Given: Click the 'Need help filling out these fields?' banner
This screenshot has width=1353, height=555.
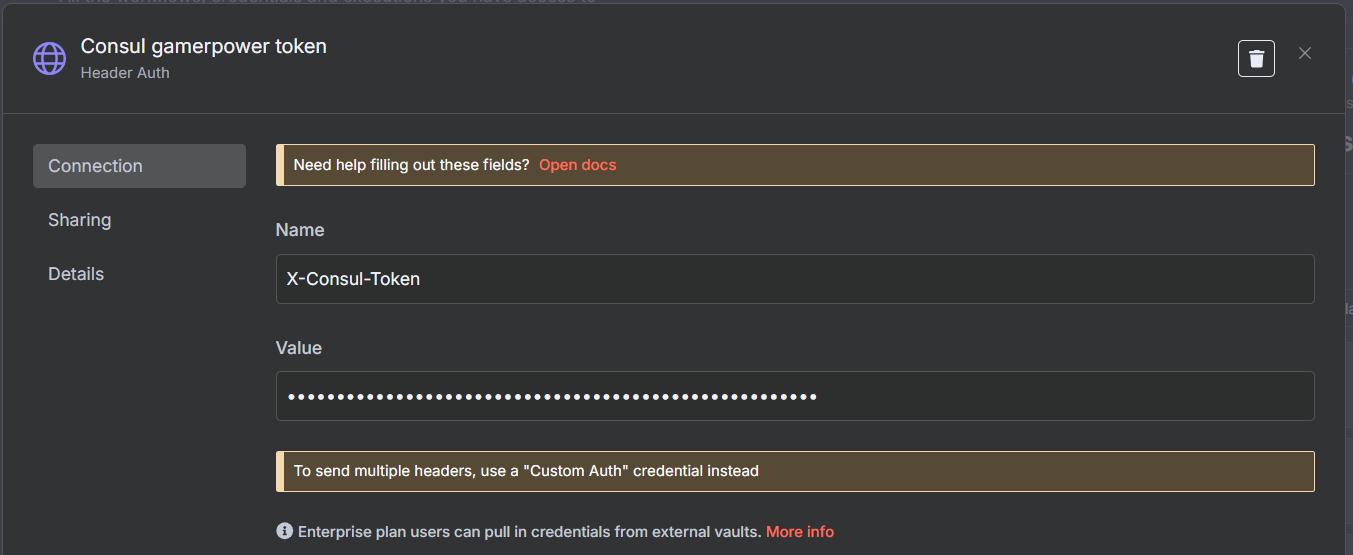Looking at the screenshot, I should (411, 165).
